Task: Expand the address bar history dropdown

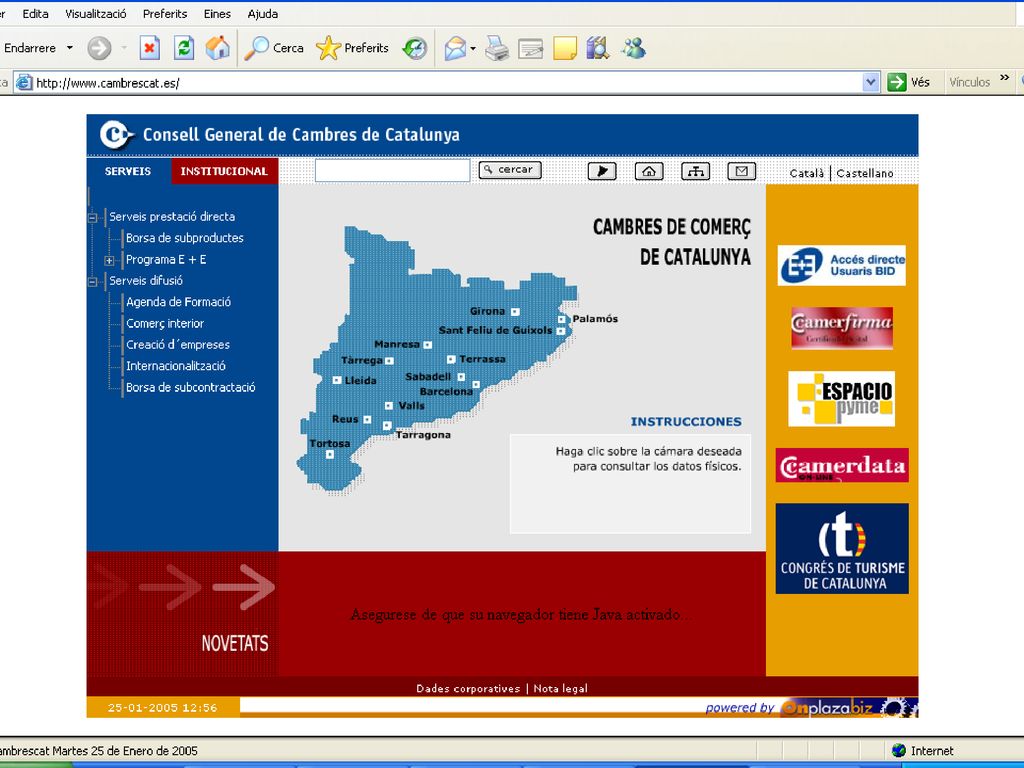Action: (x=871, y=82)
